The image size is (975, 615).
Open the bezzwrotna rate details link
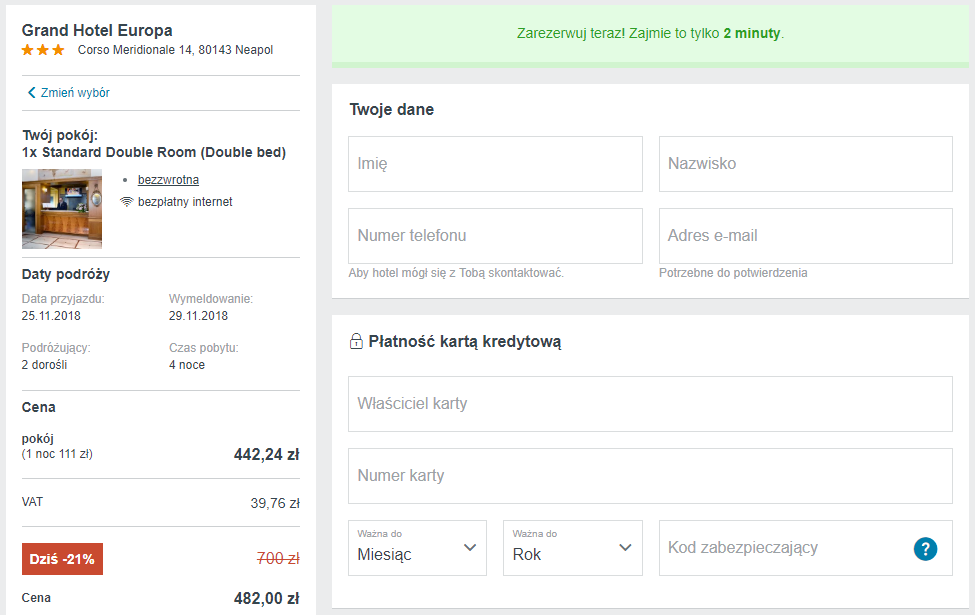coord(169,180)
